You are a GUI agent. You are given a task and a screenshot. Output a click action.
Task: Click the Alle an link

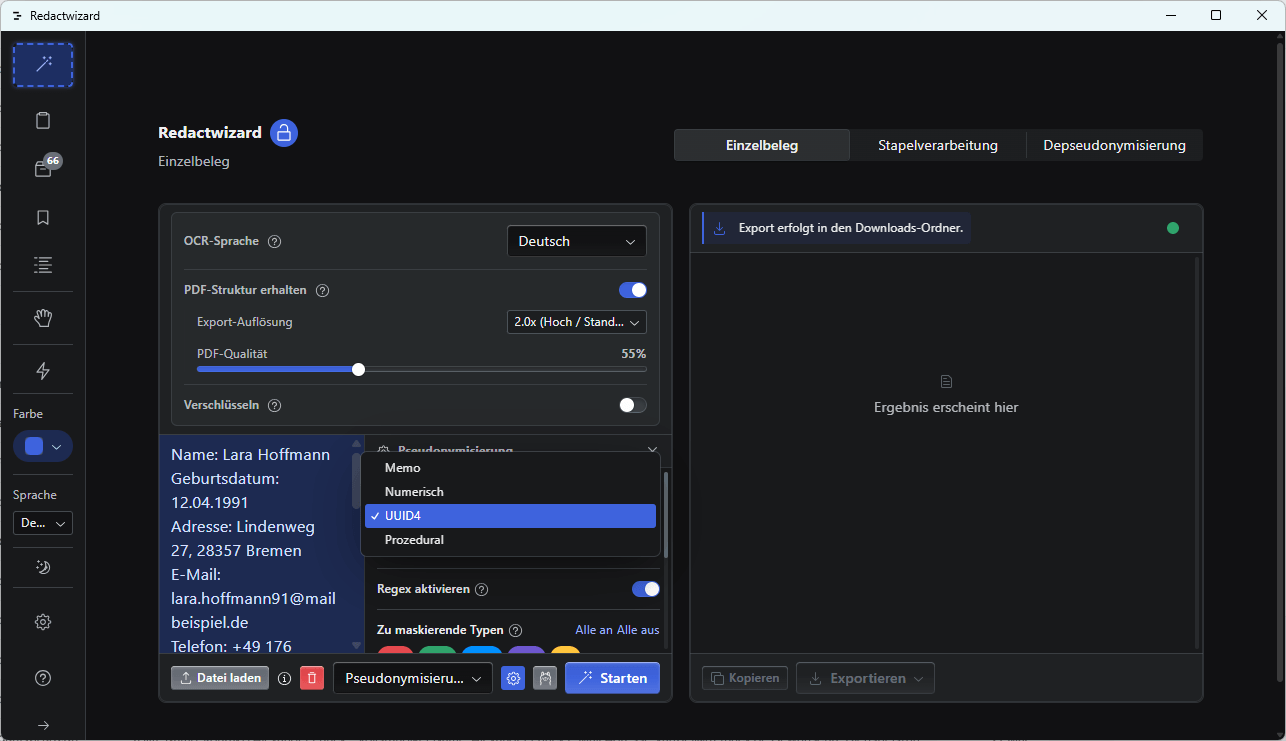click(593, 630)
